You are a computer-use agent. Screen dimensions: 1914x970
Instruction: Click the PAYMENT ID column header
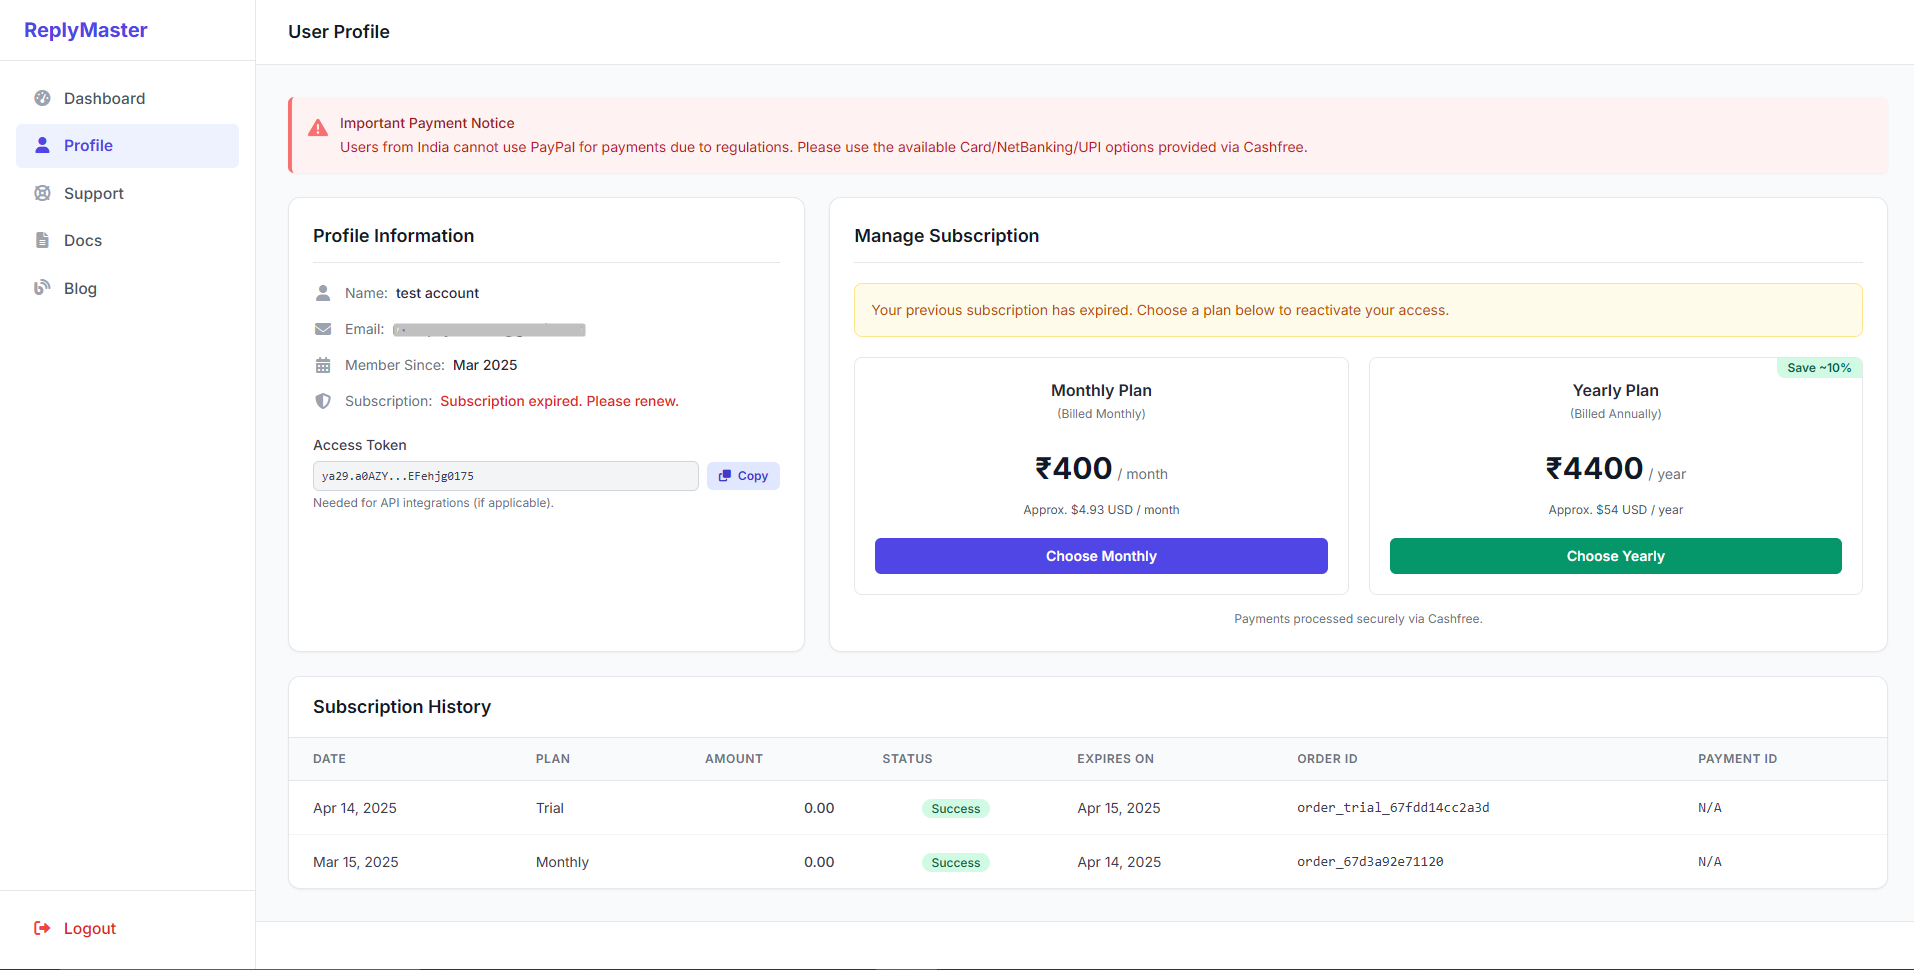tap(1737, 759)
